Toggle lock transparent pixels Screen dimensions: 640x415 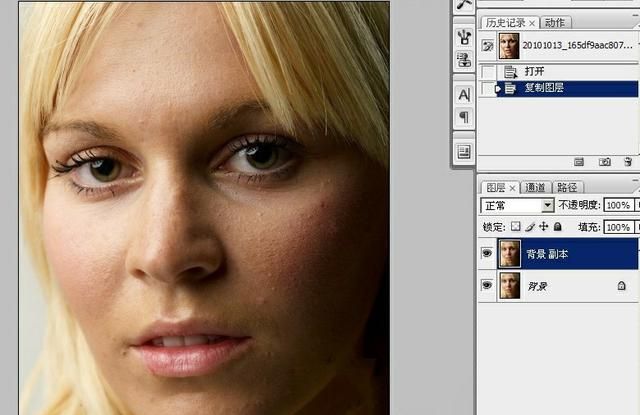click(516, 226)
